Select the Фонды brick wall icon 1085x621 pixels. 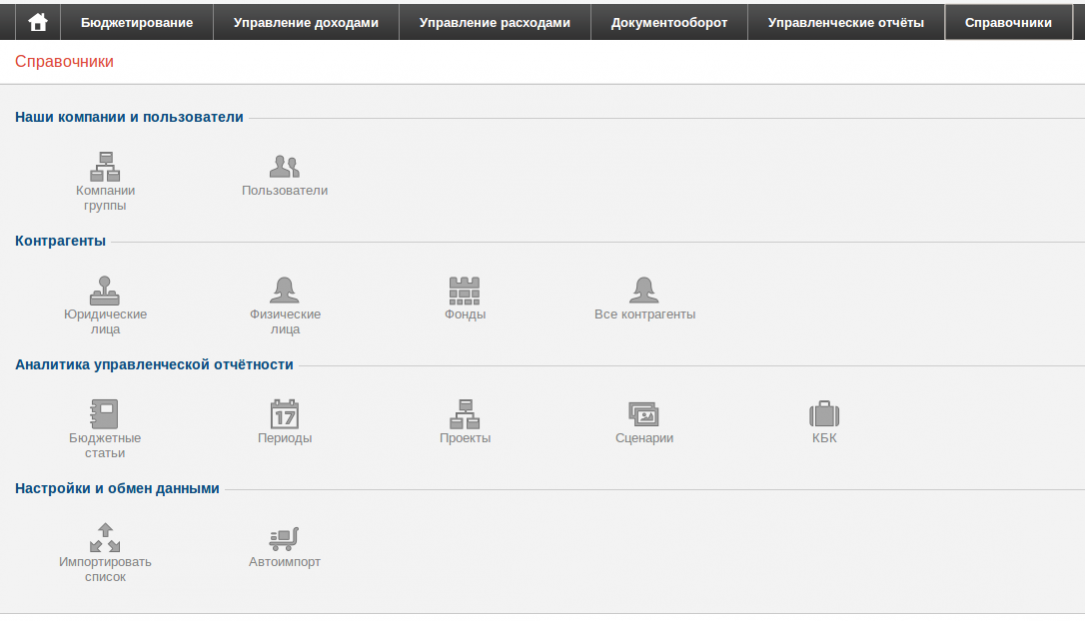coord(464,290)
